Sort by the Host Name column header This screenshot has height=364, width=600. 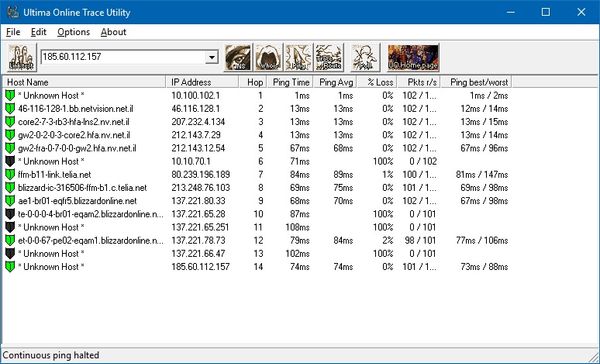coord(85,82)
